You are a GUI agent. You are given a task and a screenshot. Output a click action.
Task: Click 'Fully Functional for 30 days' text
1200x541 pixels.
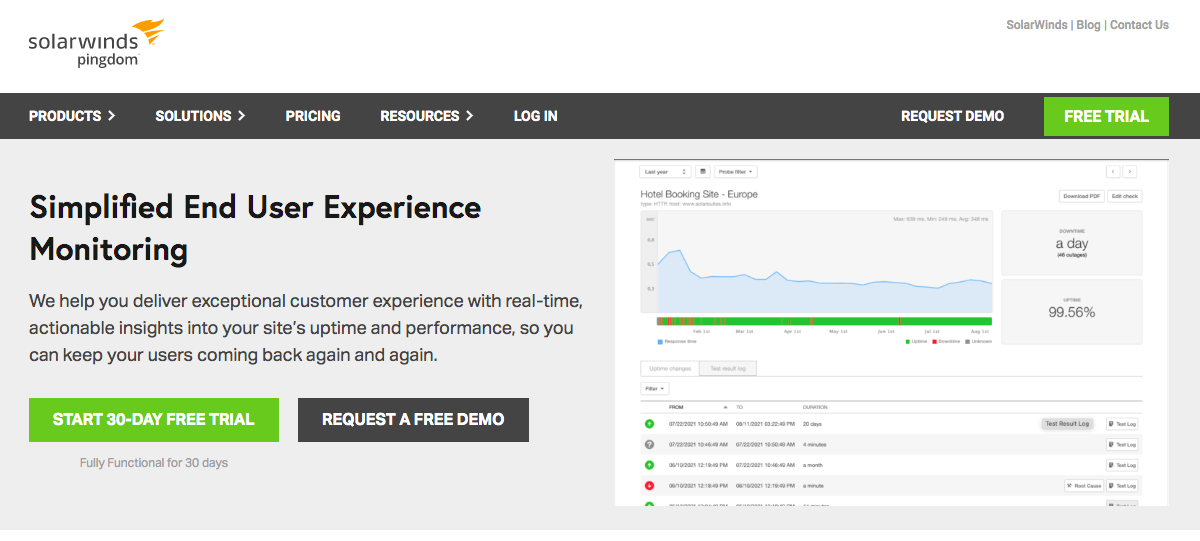click(x=154, y=463)
